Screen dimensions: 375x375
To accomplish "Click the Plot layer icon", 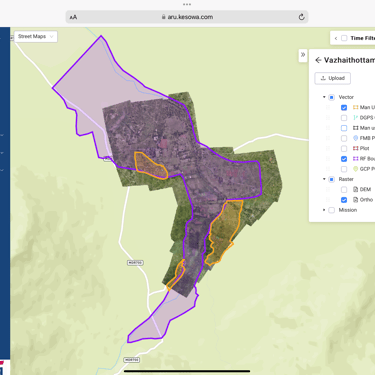I will (356, 148).
